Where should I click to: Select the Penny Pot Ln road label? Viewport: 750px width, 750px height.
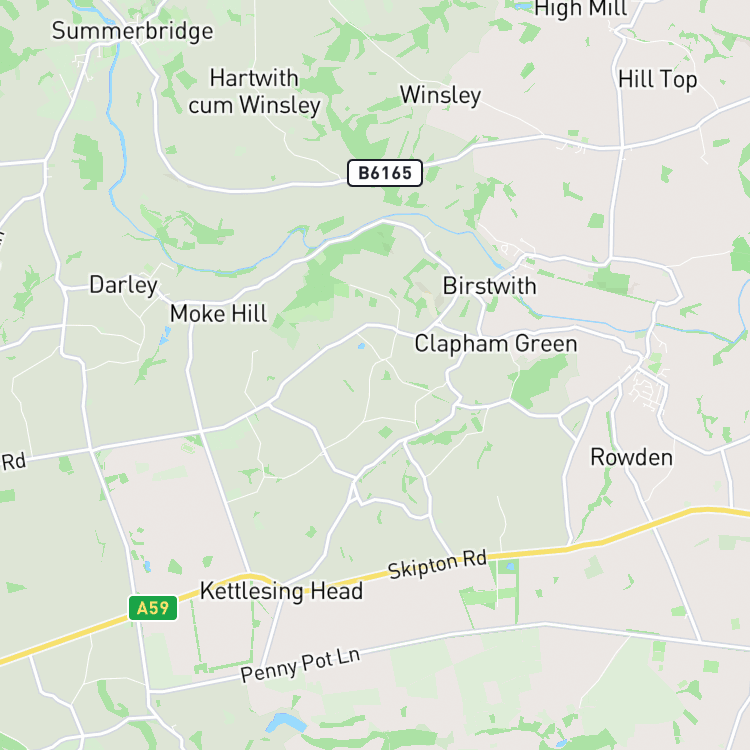coord(300,665)
